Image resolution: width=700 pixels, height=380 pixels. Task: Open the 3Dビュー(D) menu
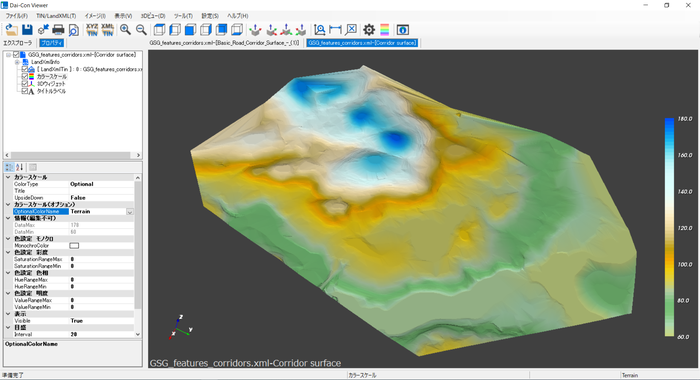(x=153, y=16)
